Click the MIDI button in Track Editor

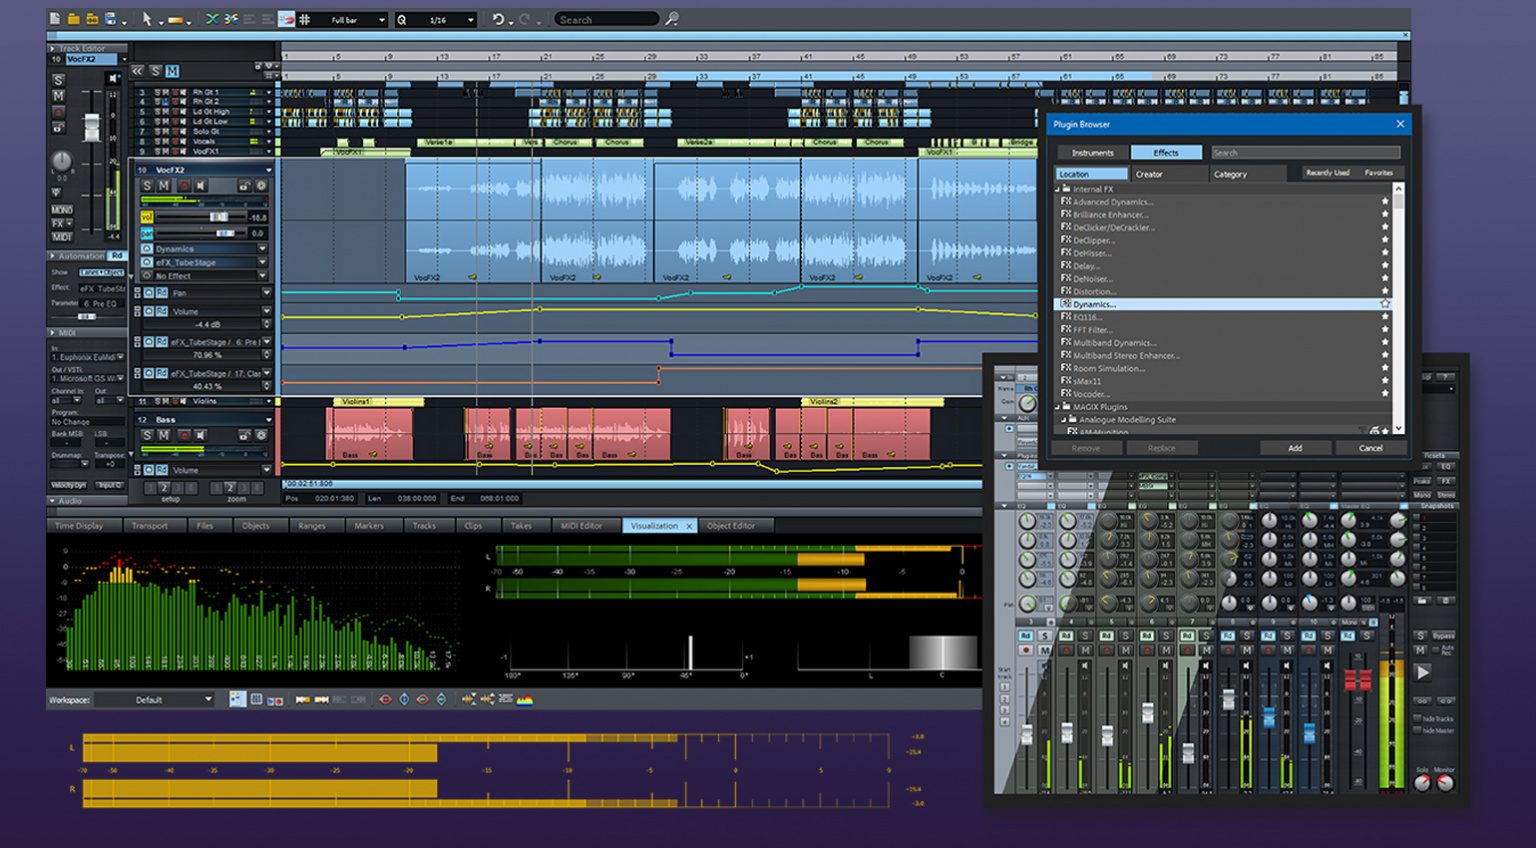[61, 237]
